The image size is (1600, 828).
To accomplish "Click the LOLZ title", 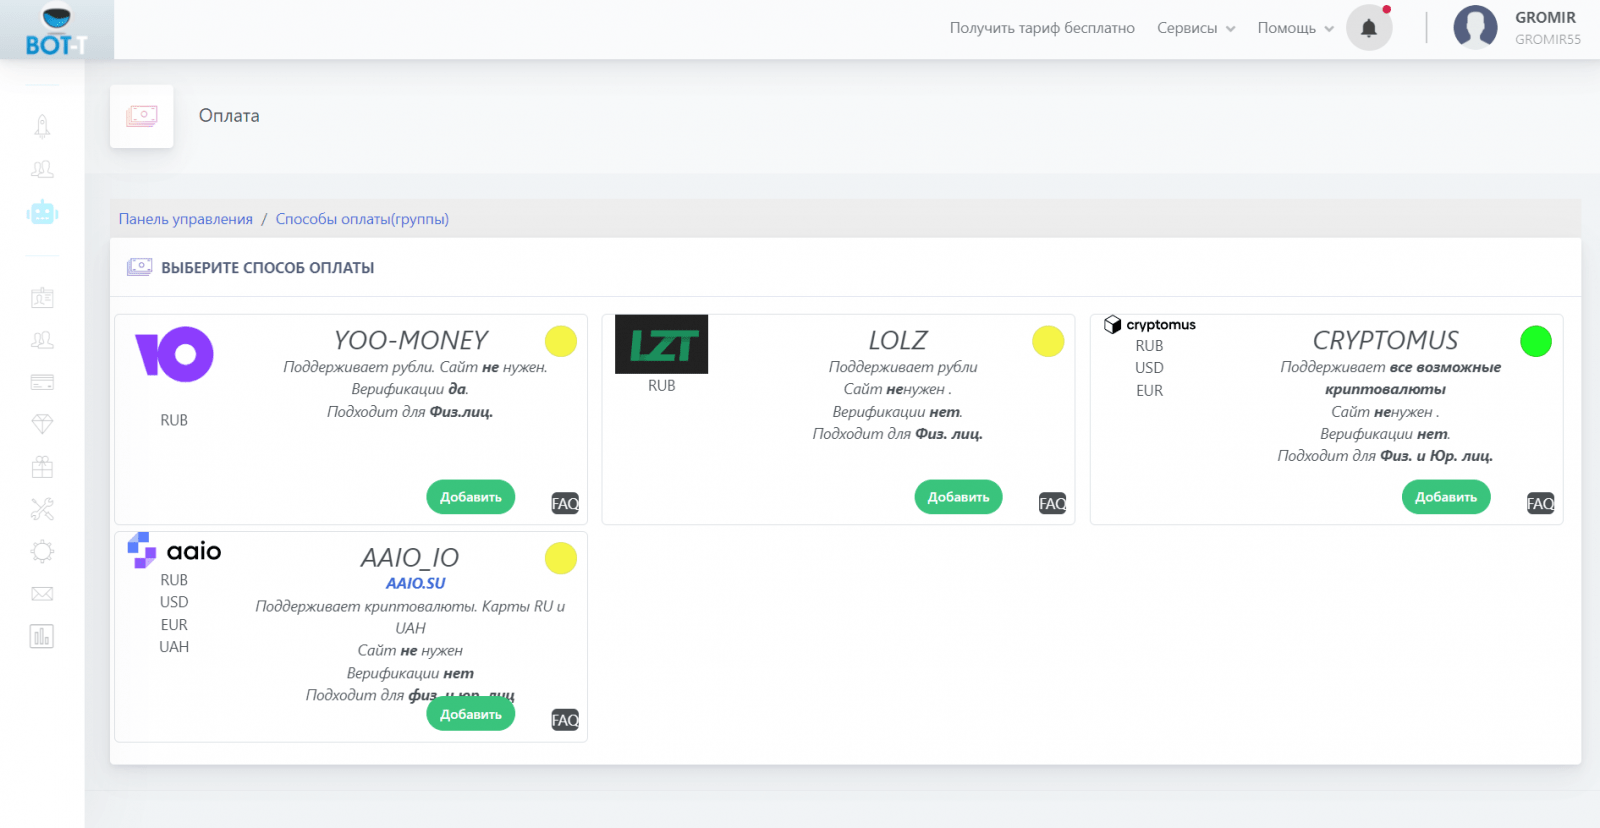I will 898,341.
